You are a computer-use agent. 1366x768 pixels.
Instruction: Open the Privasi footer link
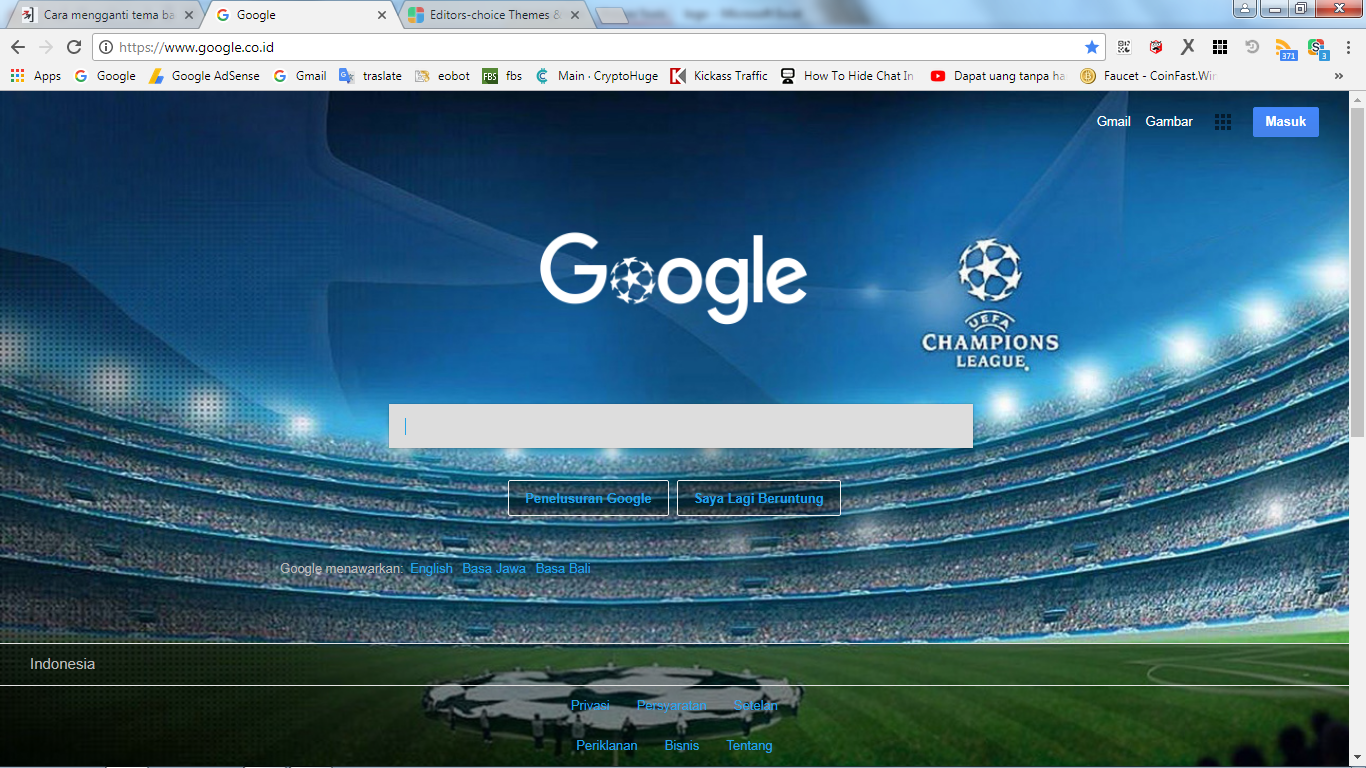(590, 706)
